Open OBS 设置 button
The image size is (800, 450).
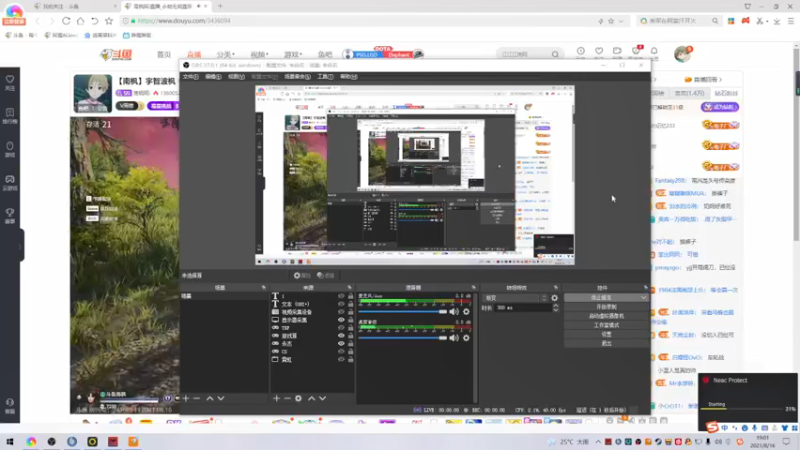pyautogui.click(x=606, y=334)
